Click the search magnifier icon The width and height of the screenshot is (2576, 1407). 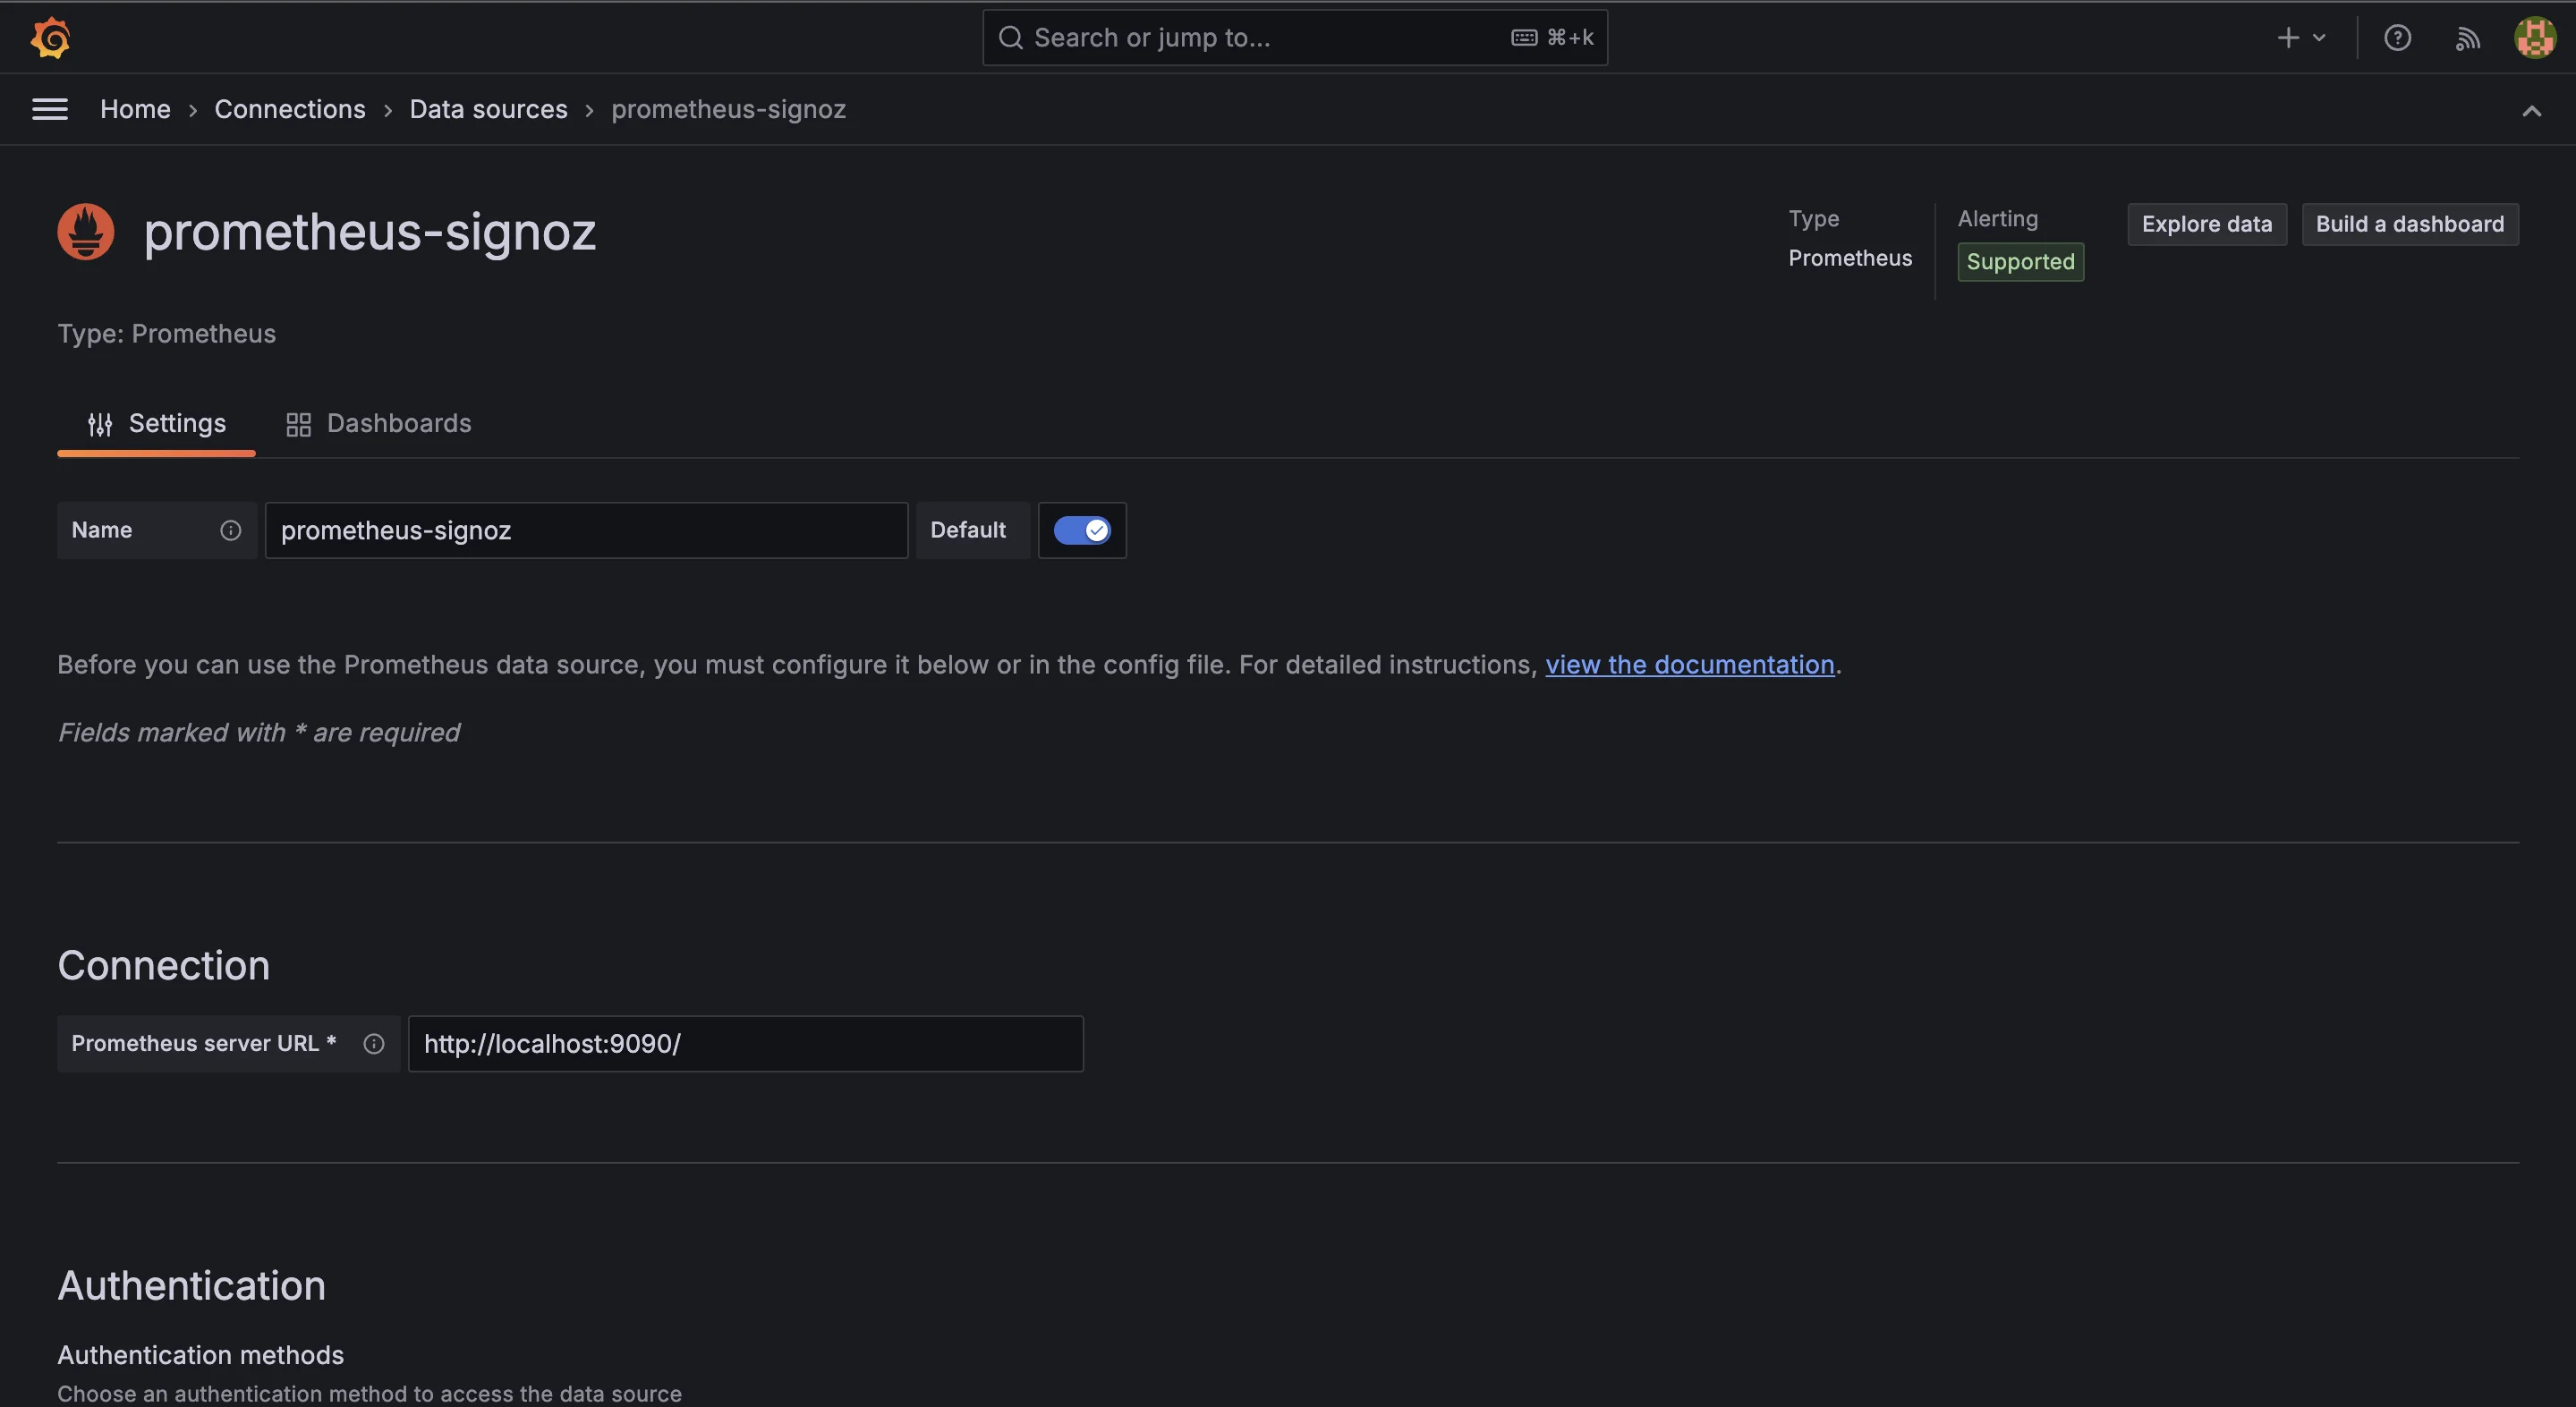1010,38
